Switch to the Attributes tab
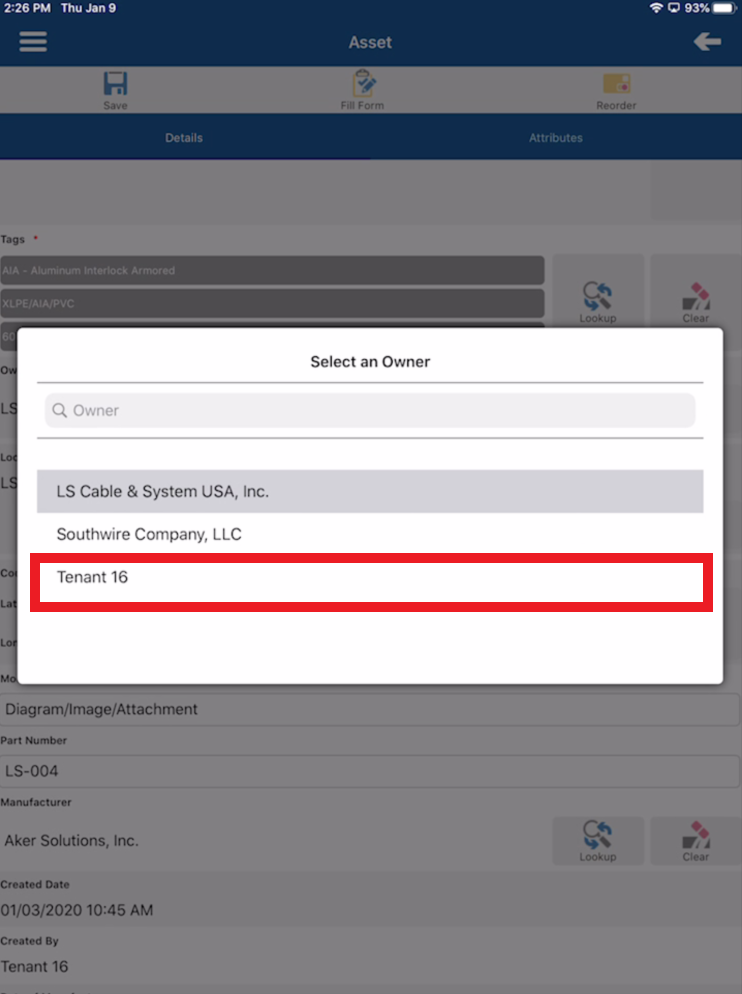This screenshot has width=742, height=994. (x=556, y=138)
